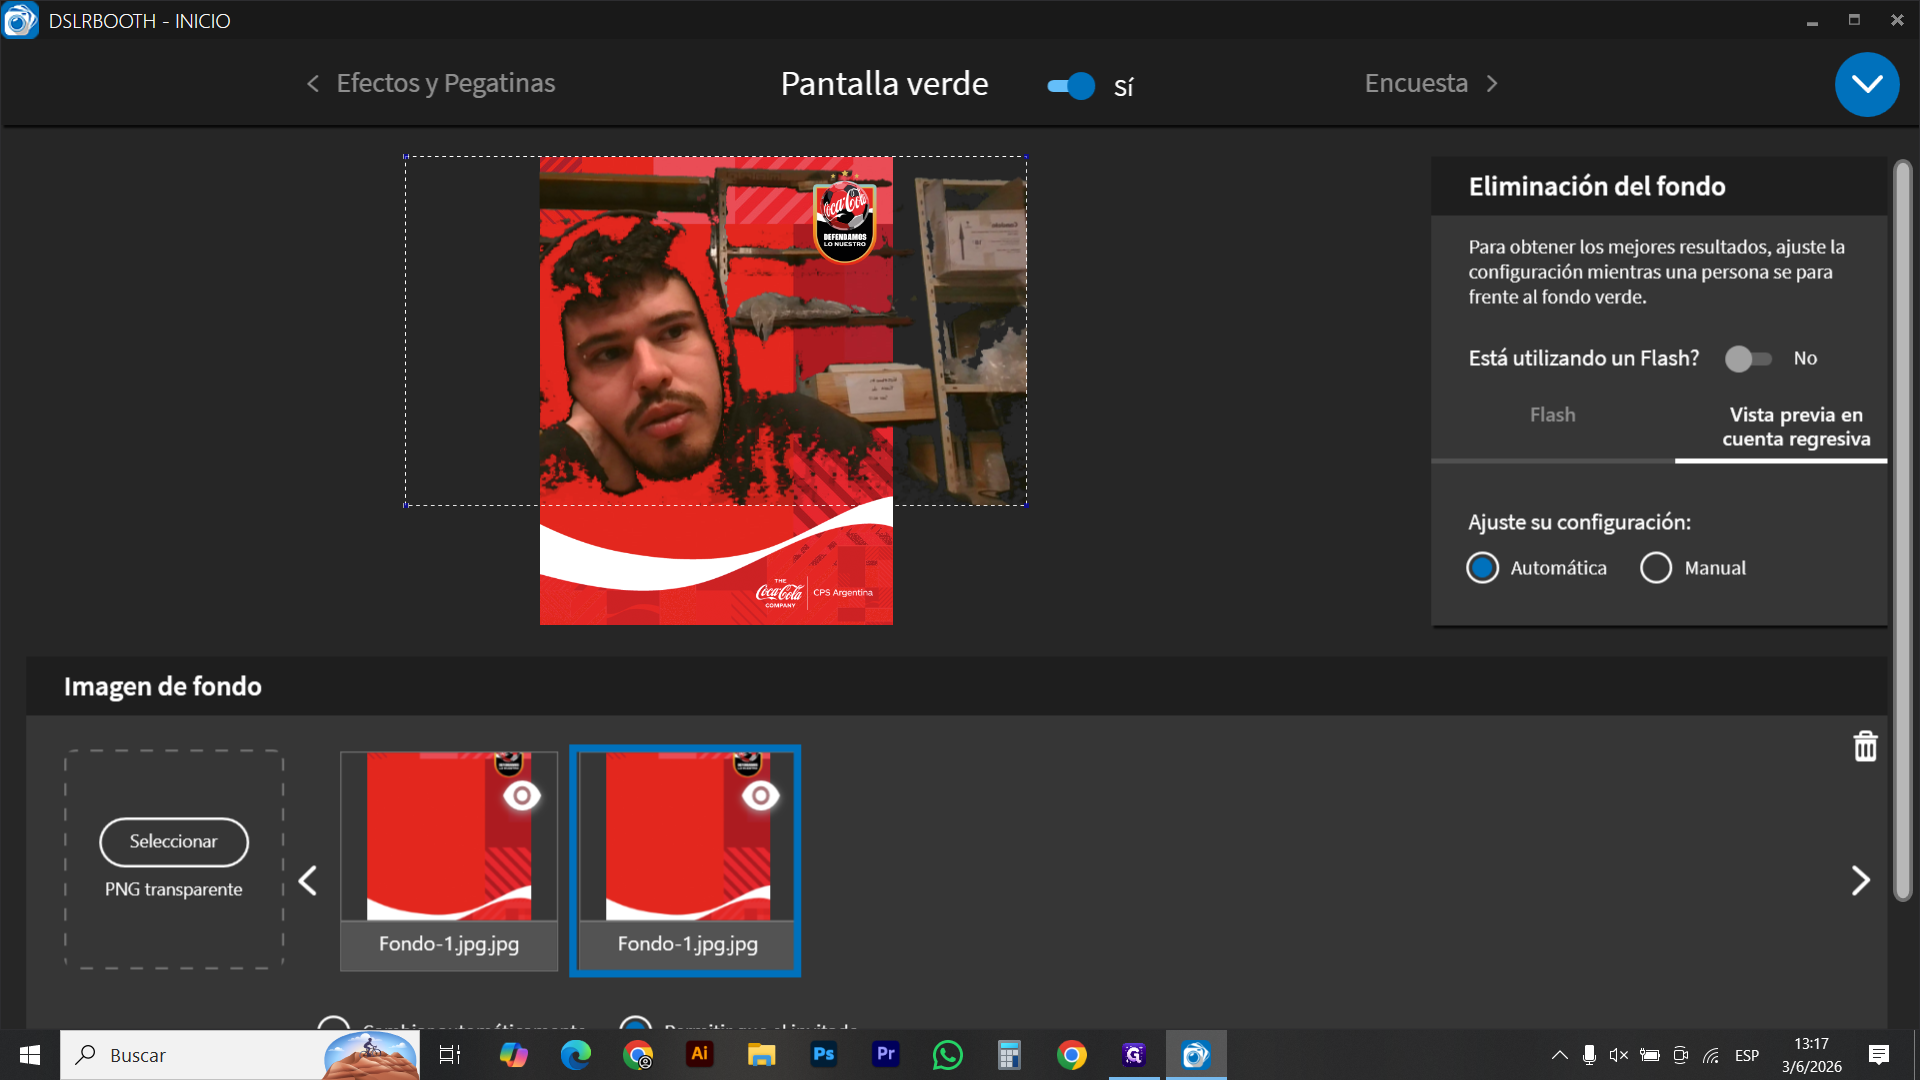Select the first Fondo-1.jpg.jpg background thumbnail
This screenshot has width=1920, height=1080.
(x=449, y=861)
